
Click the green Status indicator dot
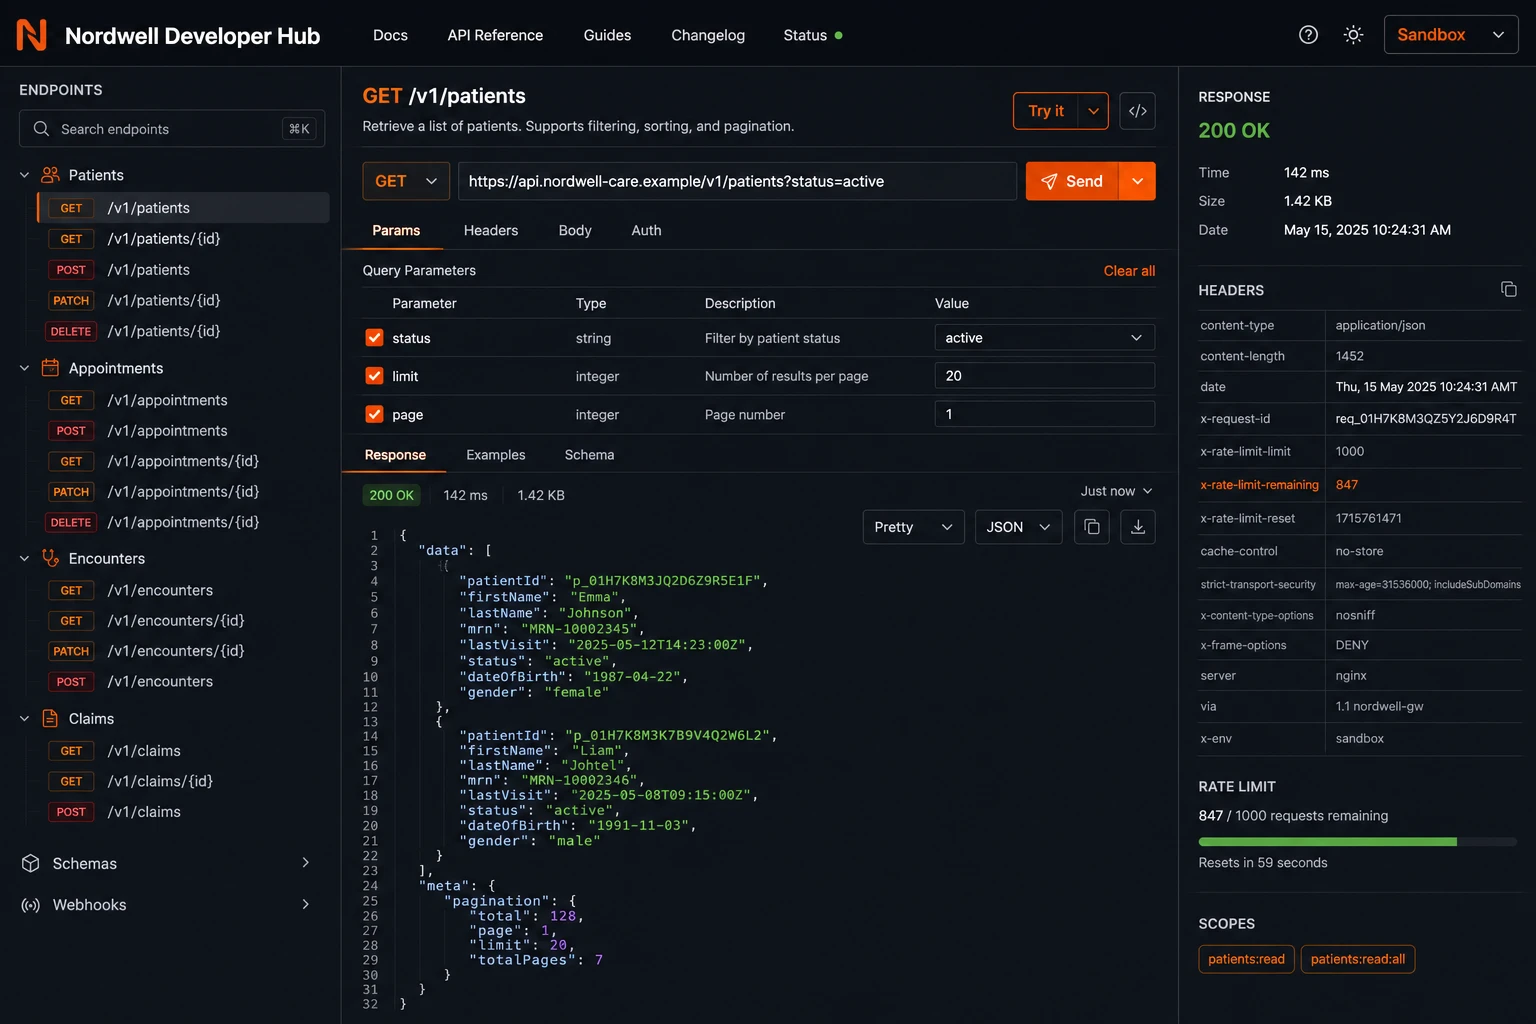pos(838,35)
